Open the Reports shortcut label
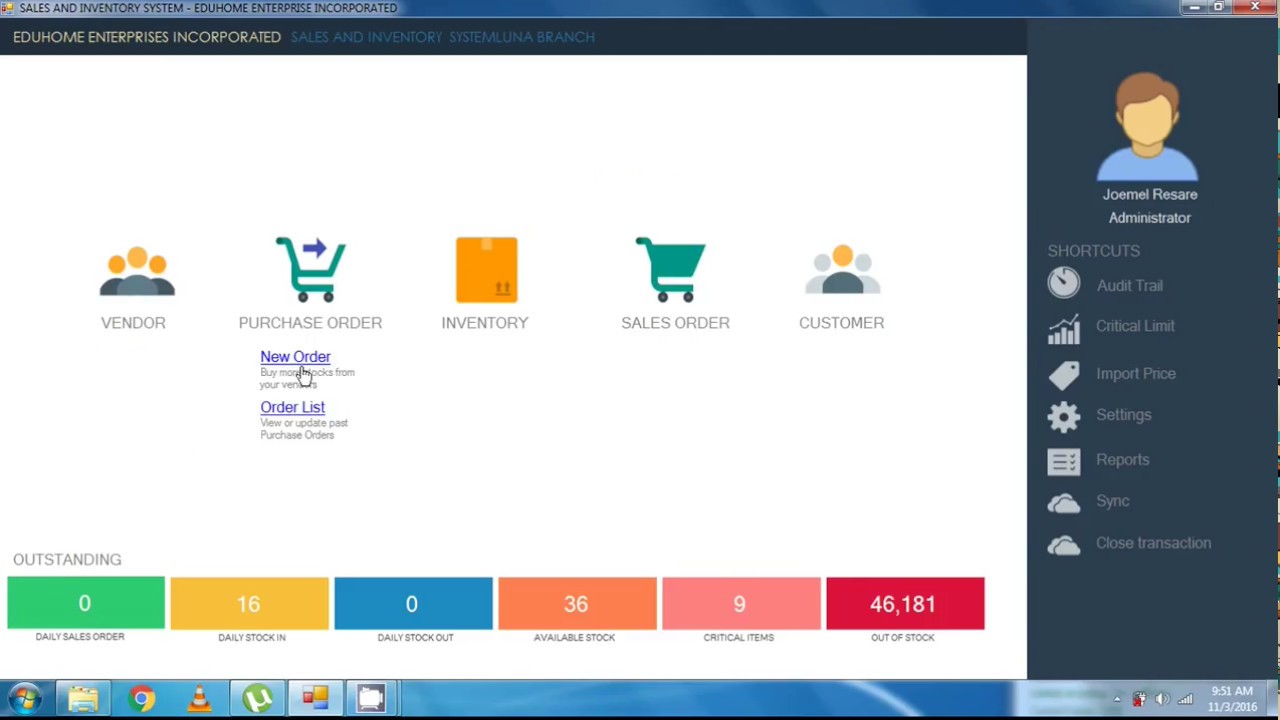The width and height of the screenshot is (1280, 720). coord(1123,459)
